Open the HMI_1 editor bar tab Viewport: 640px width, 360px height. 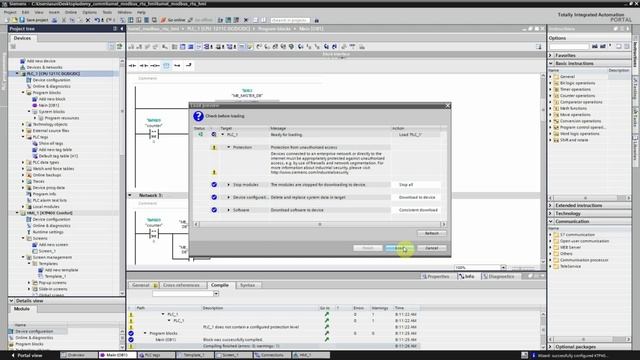(310, 355)
